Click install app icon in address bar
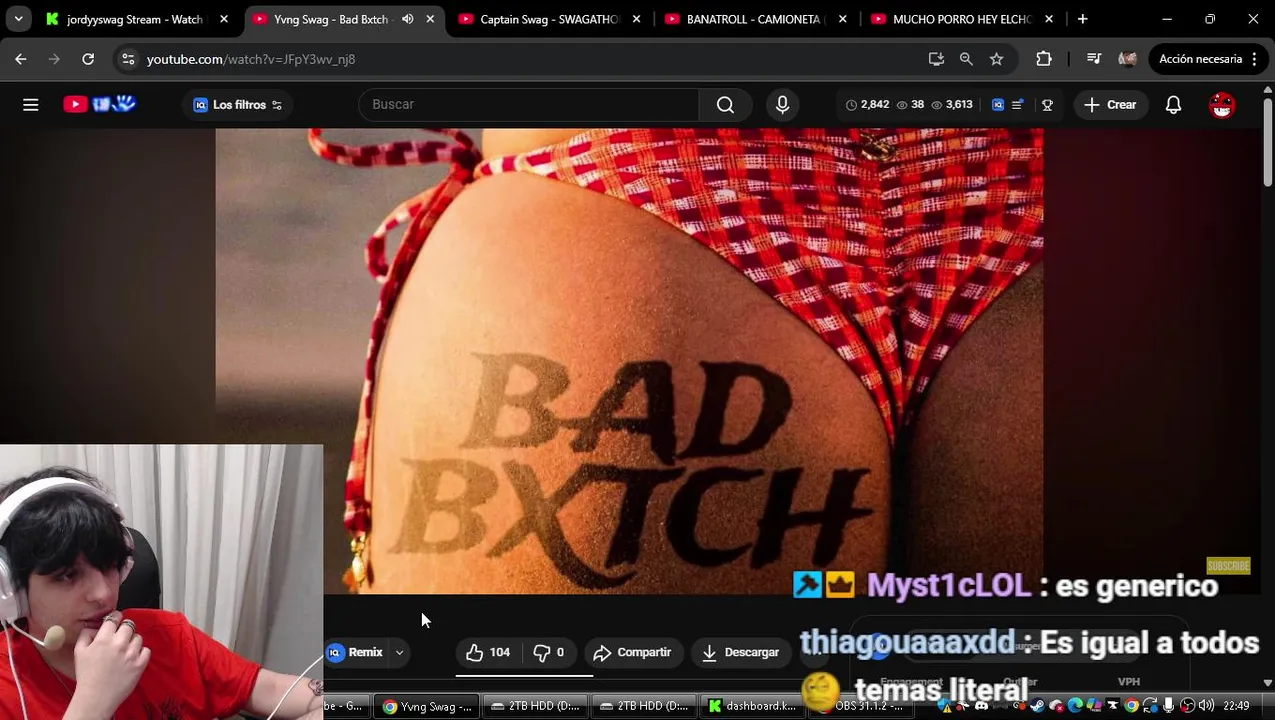Screen dimensions: 1275x720 click(936, 59)
